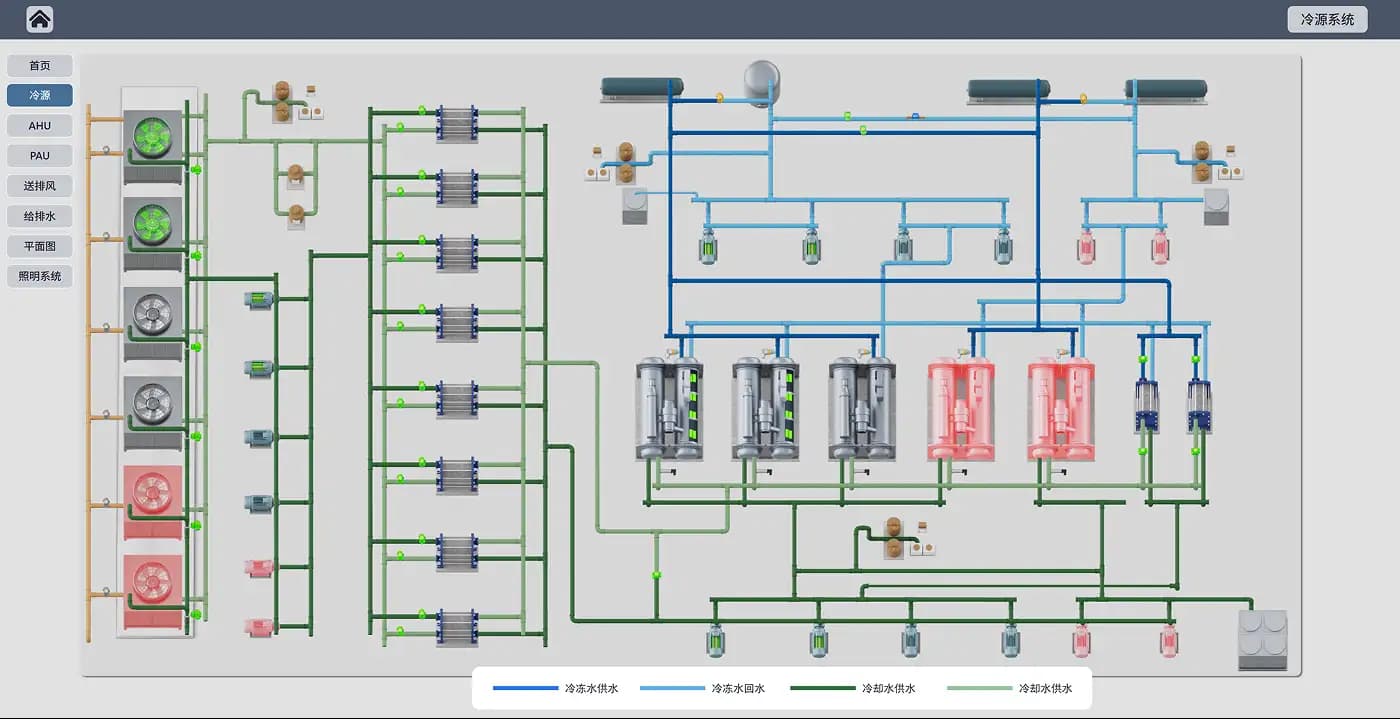The width and height of the screenshot is (1400, 719).
Task: Click the 冷源系统 button in the header
Action: coord(1327,19)
